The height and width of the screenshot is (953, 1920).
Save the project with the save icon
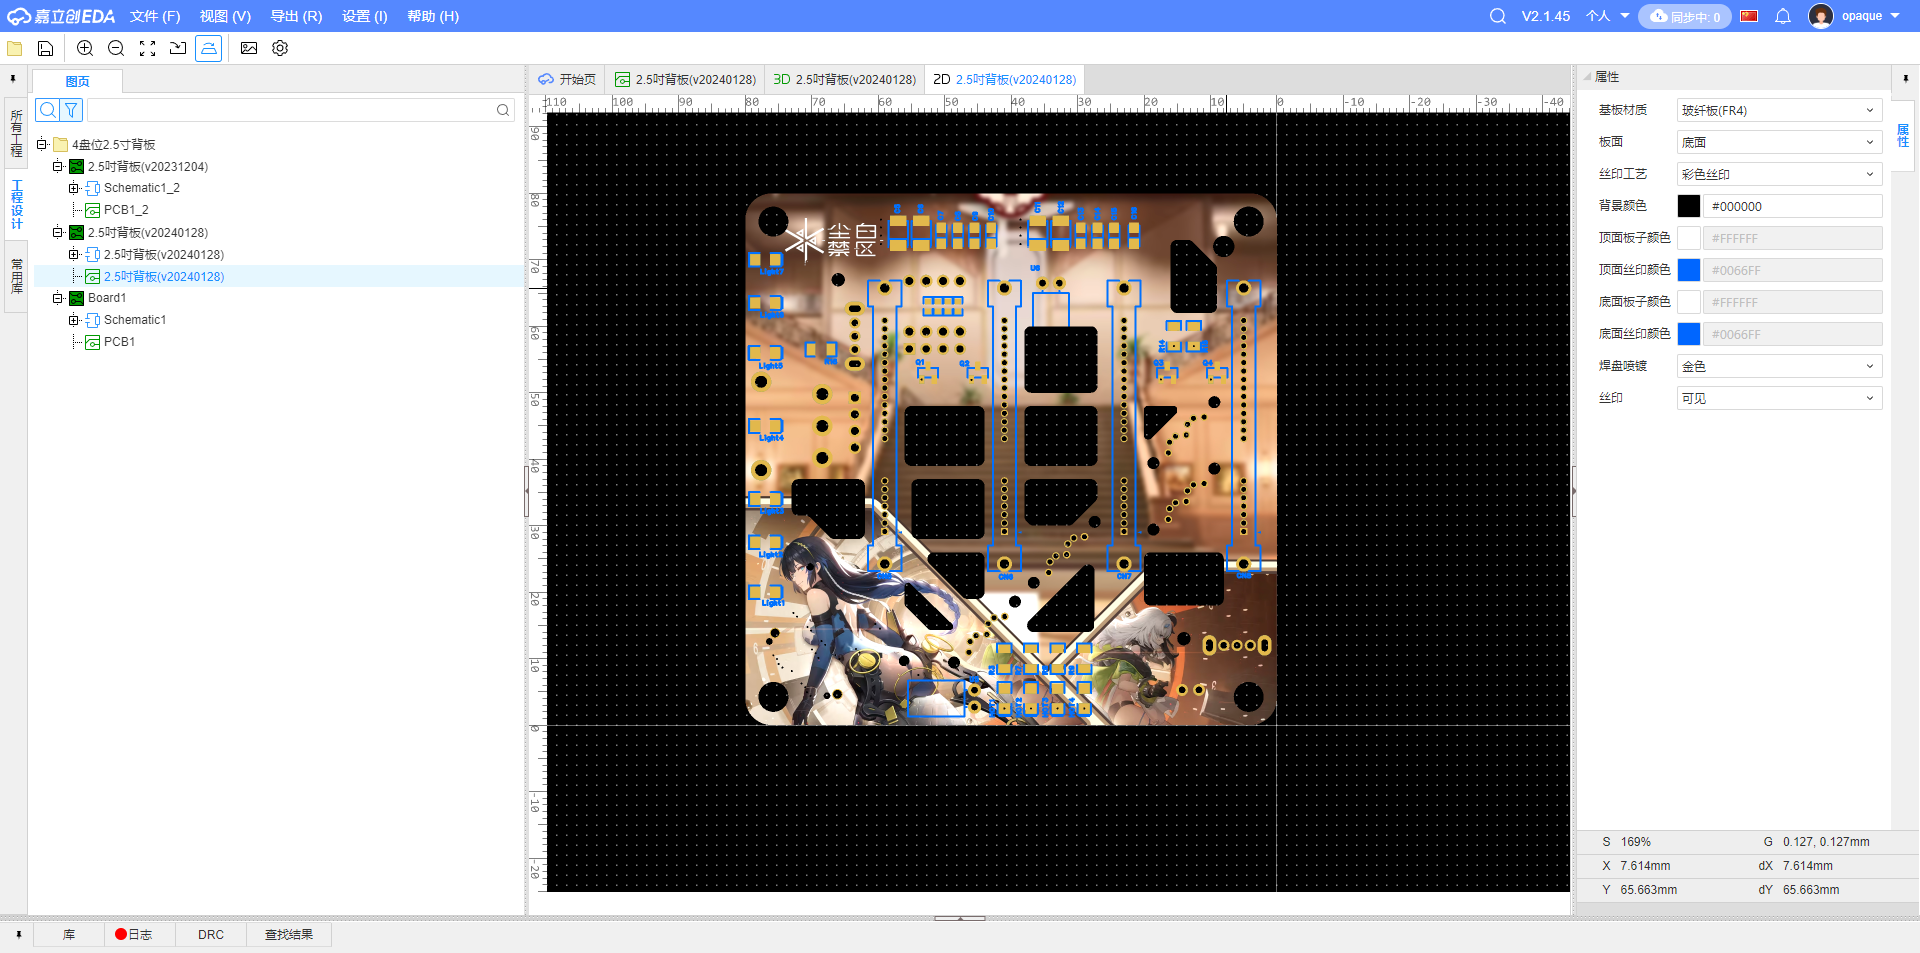coord(45,48)
